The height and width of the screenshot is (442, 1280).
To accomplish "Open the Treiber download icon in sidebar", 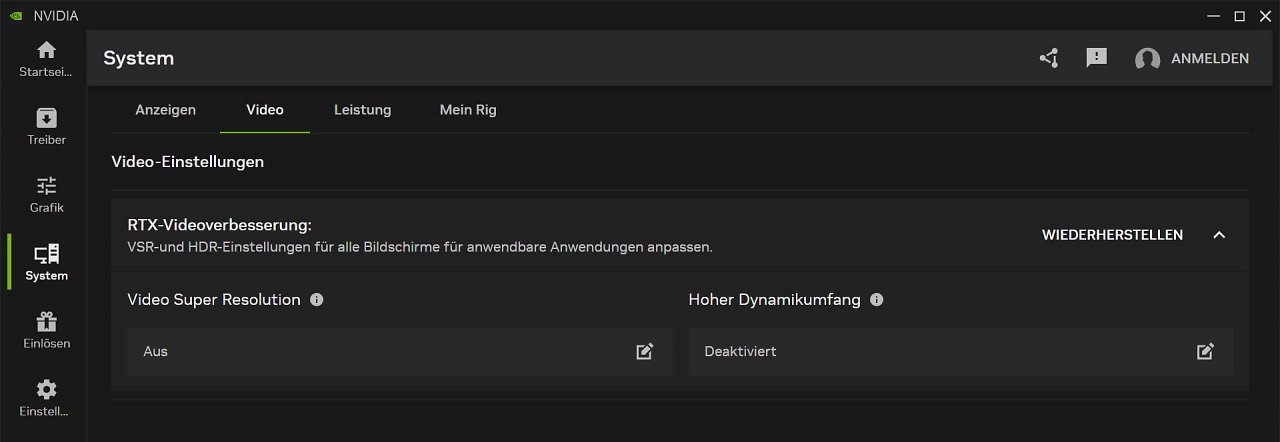I will click(x=46, y=118).
